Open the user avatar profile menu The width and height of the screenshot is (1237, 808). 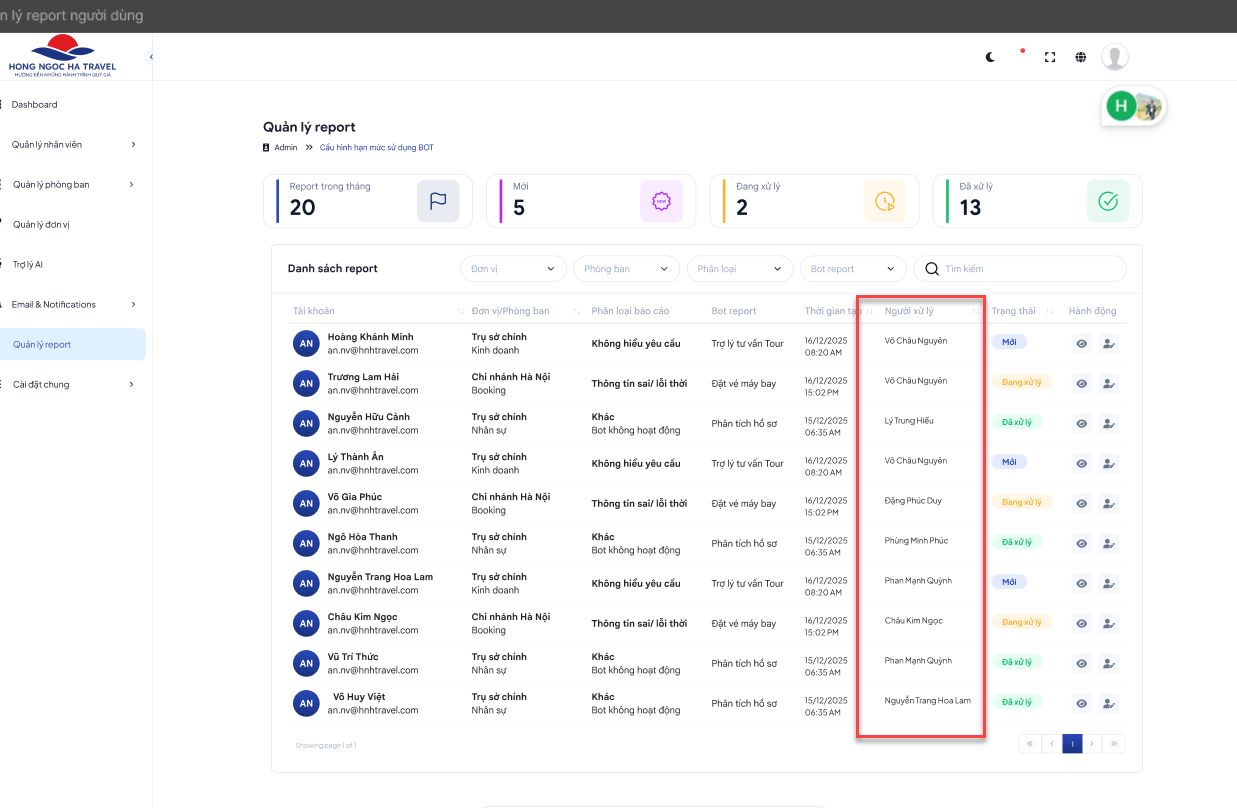point(1115,57)
